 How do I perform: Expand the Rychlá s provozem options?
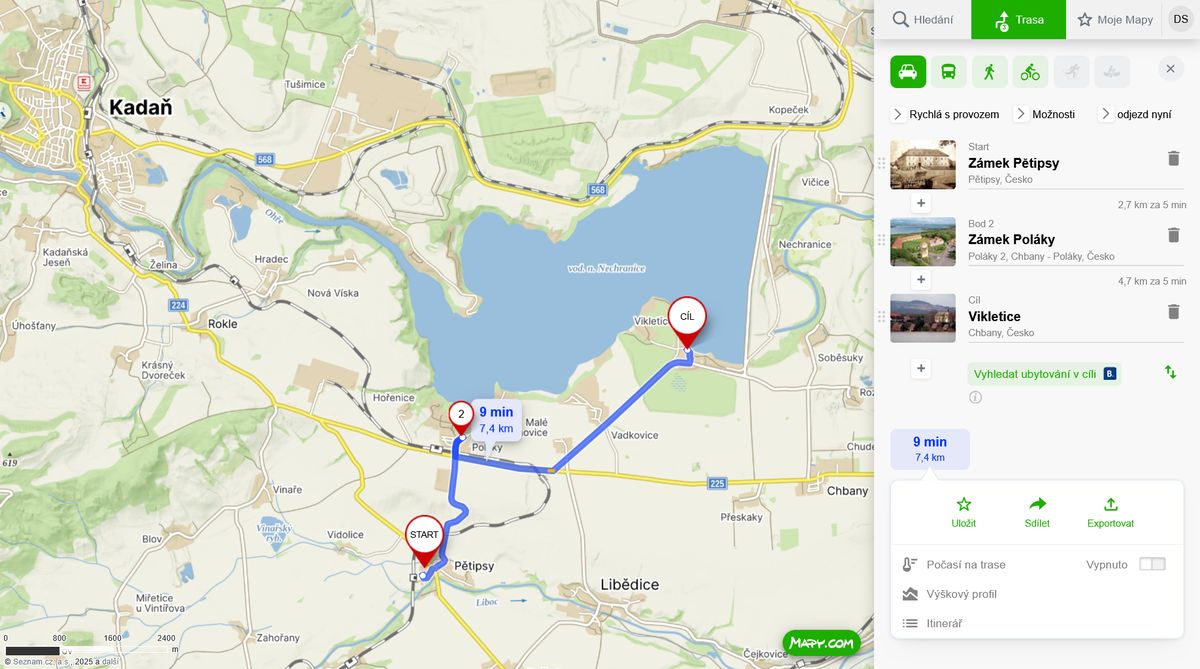coord(945,114)
